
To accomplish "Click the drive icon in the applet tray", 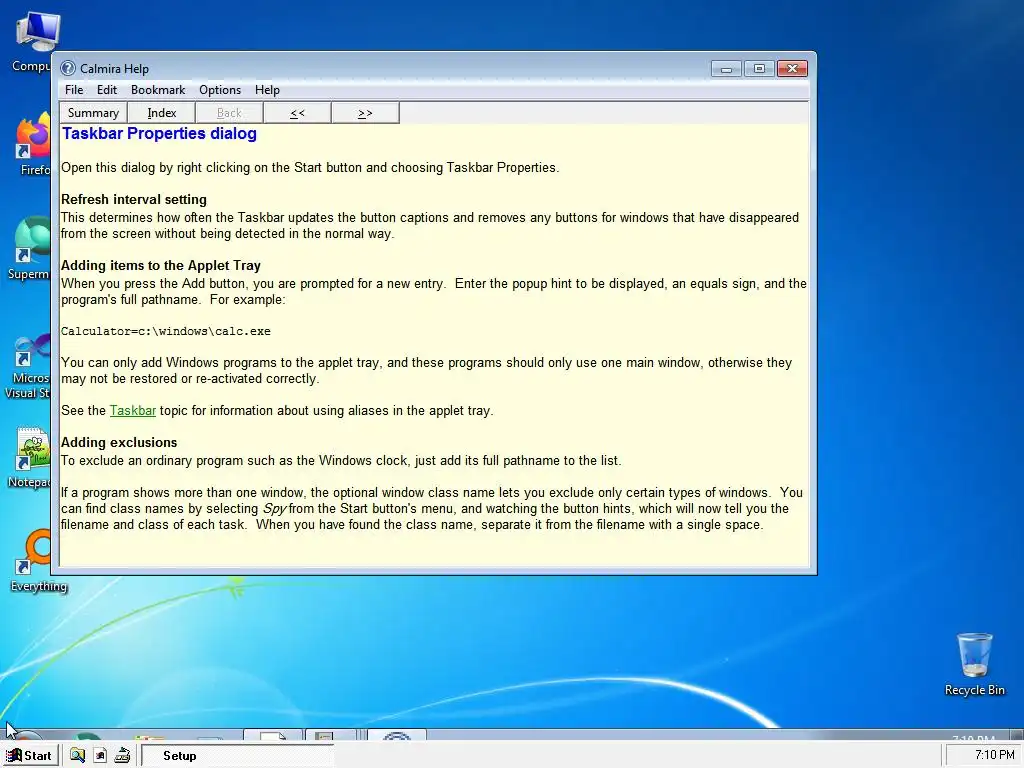I will click(122, 756).
